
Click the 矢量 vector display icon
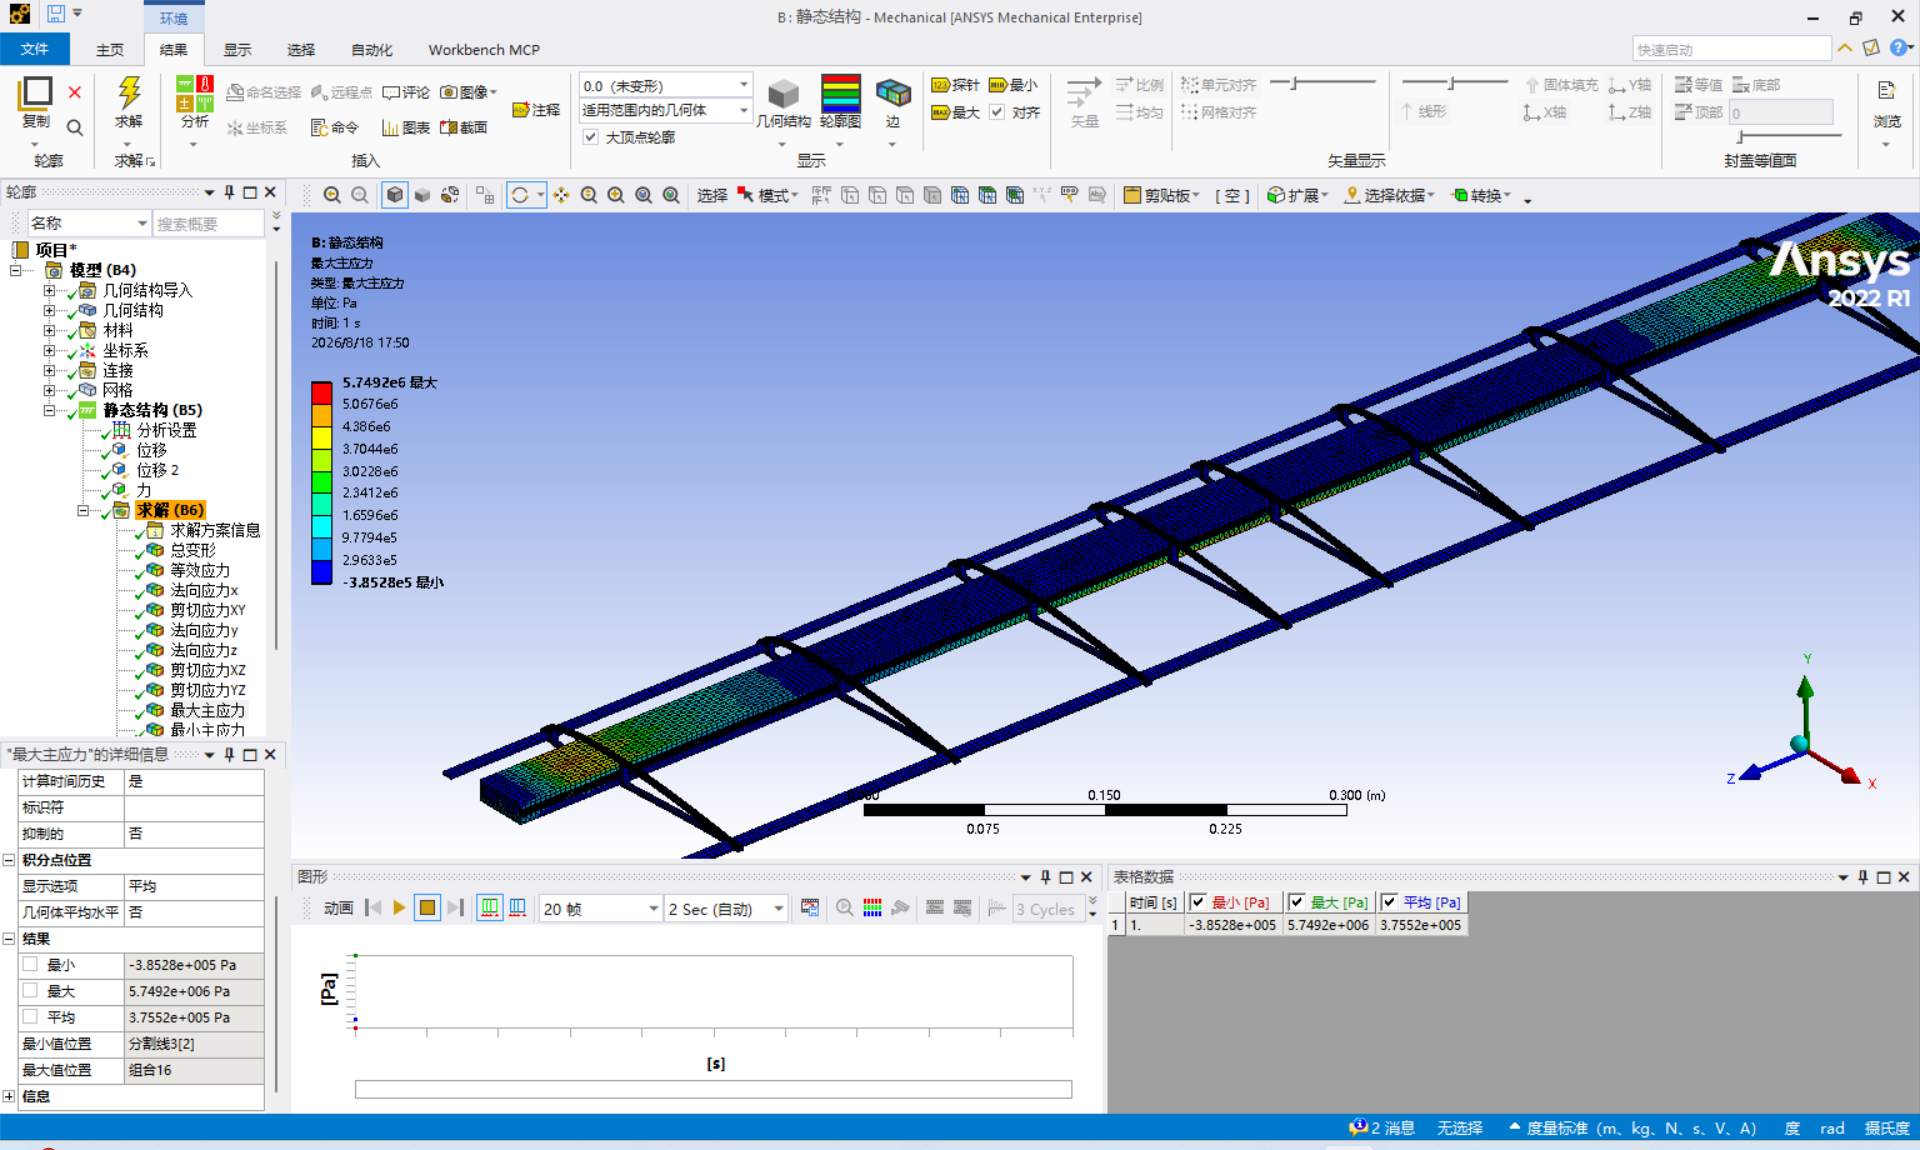(x=1084, y=93)
